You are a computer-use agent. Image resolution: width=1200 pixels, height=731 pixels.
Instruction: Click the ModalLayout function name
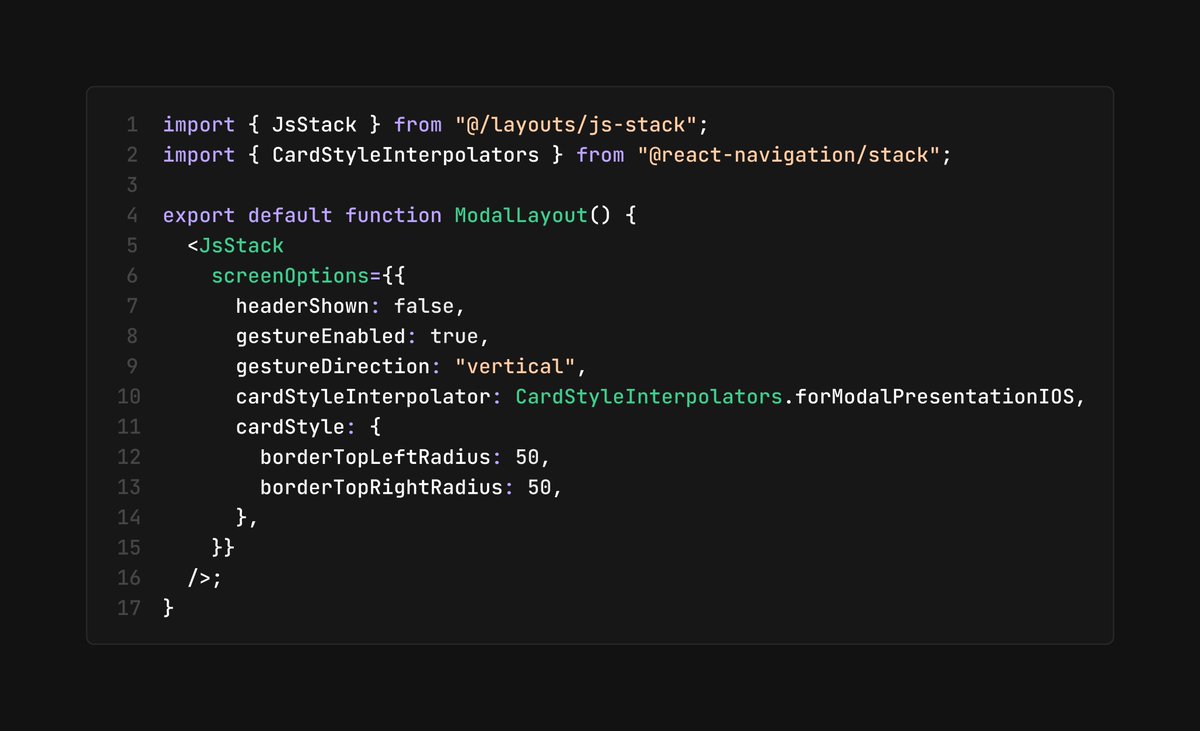pos(520,215)
